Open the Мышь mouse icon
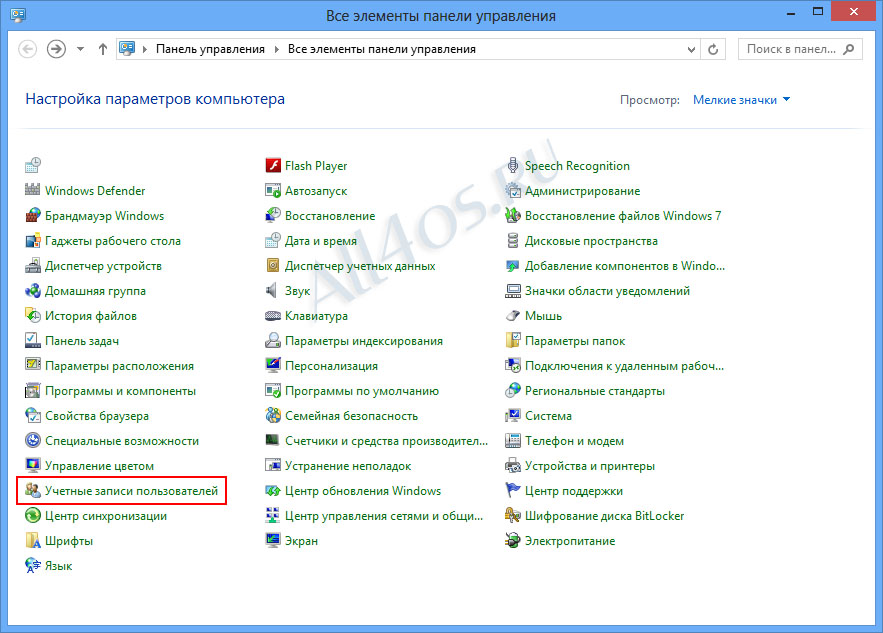 (x=513, y=315)
